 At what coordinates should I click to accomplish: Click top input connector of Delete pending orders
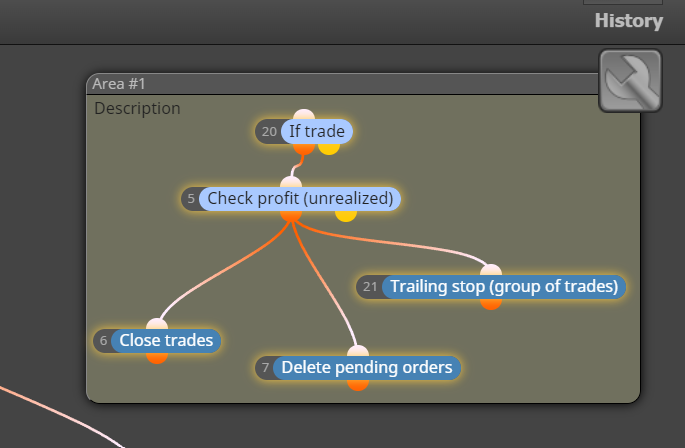[358, 351]
